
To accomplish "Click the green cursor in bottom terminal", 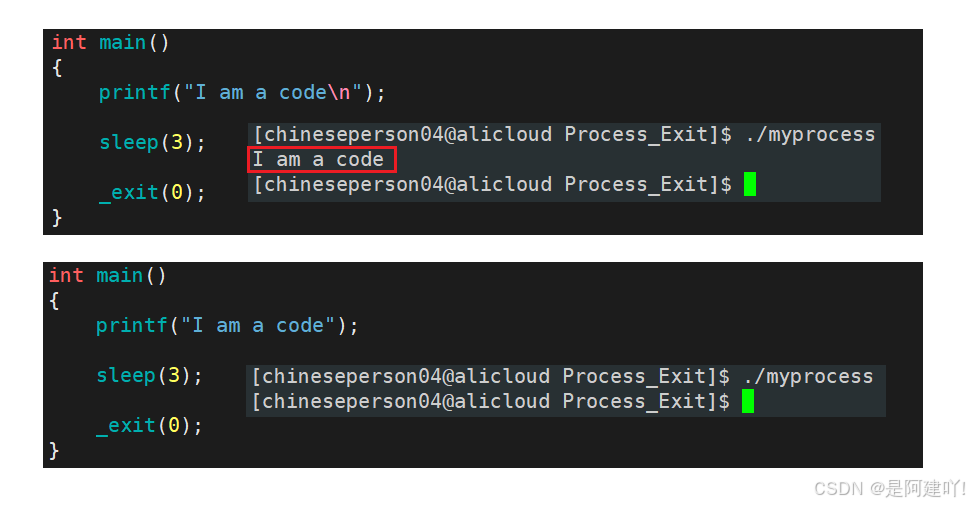I will coord(748,401).
